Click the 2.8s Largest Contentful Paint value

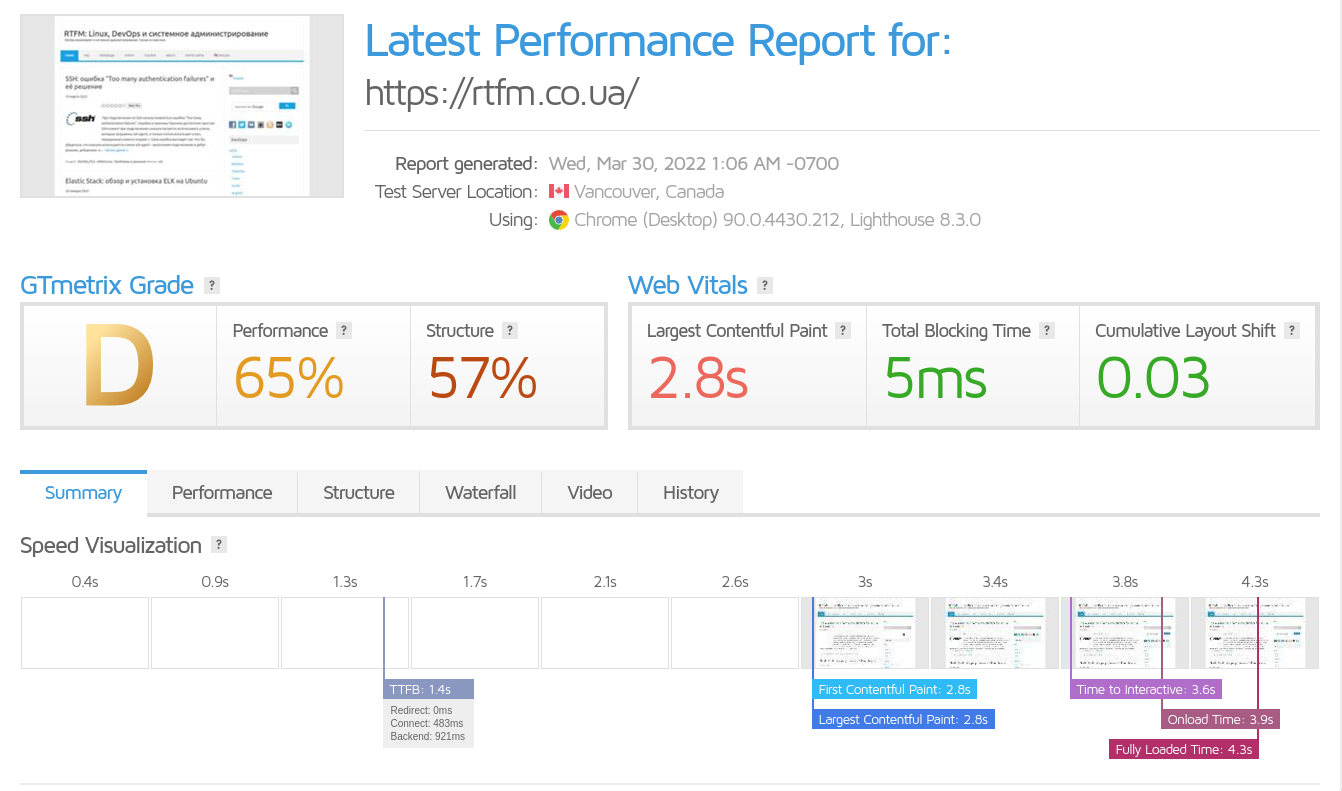[x=699, y=378]
